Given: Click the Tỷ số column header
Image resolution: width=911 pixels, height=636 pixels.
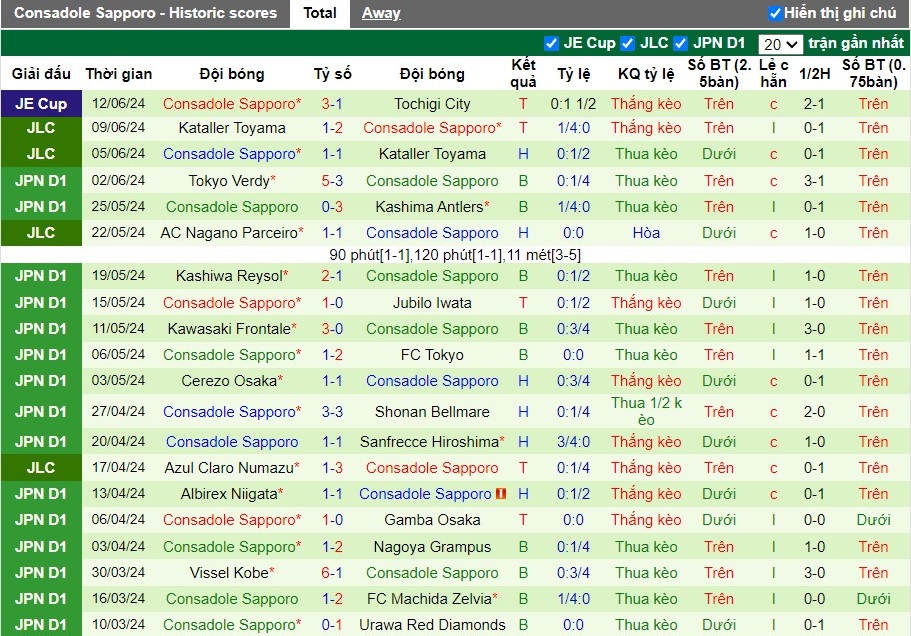Looking at the screenshot, I should pos(332,74).
